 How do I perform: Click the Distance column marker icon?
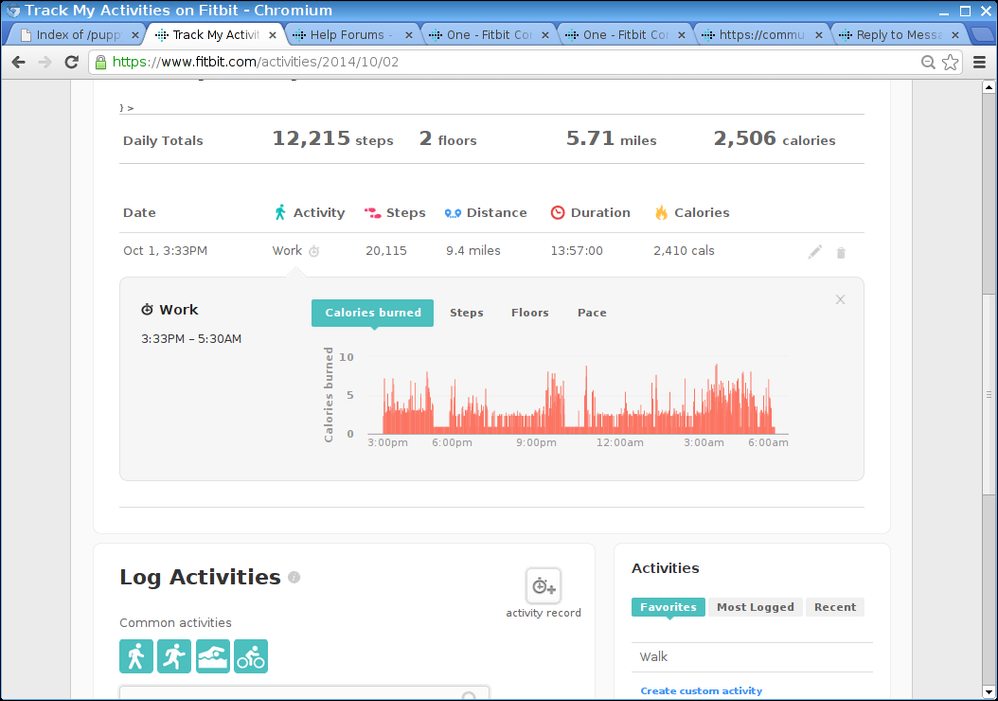click(x=453, y=213)
